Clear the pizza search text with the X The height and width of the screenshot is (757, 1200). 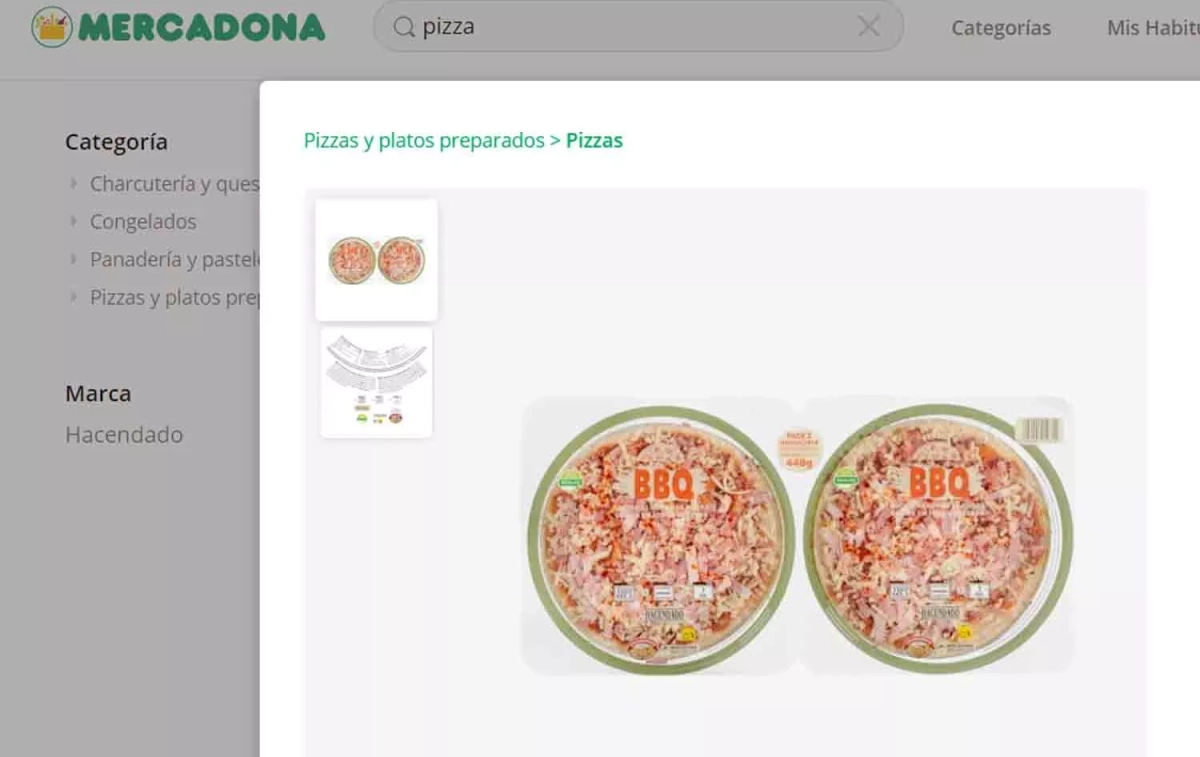point(869,27)
